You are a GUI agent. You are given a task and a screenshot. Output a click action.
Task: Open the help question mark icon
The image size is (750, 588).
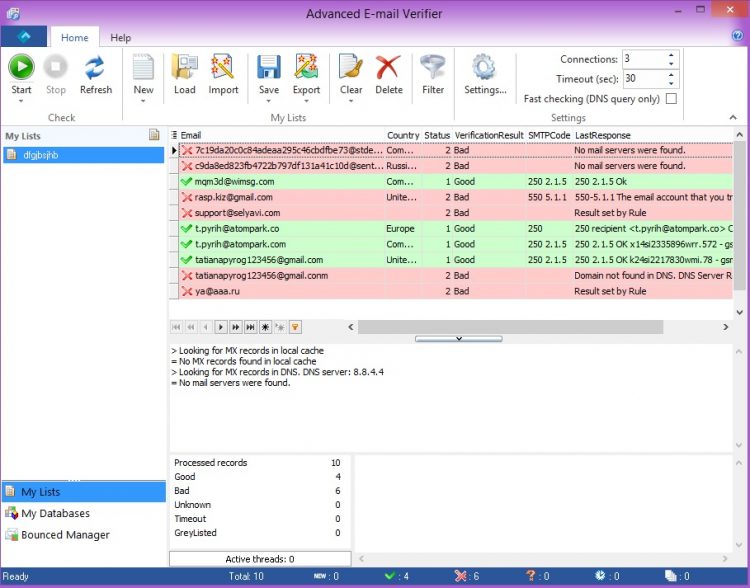tap(738, 35)
